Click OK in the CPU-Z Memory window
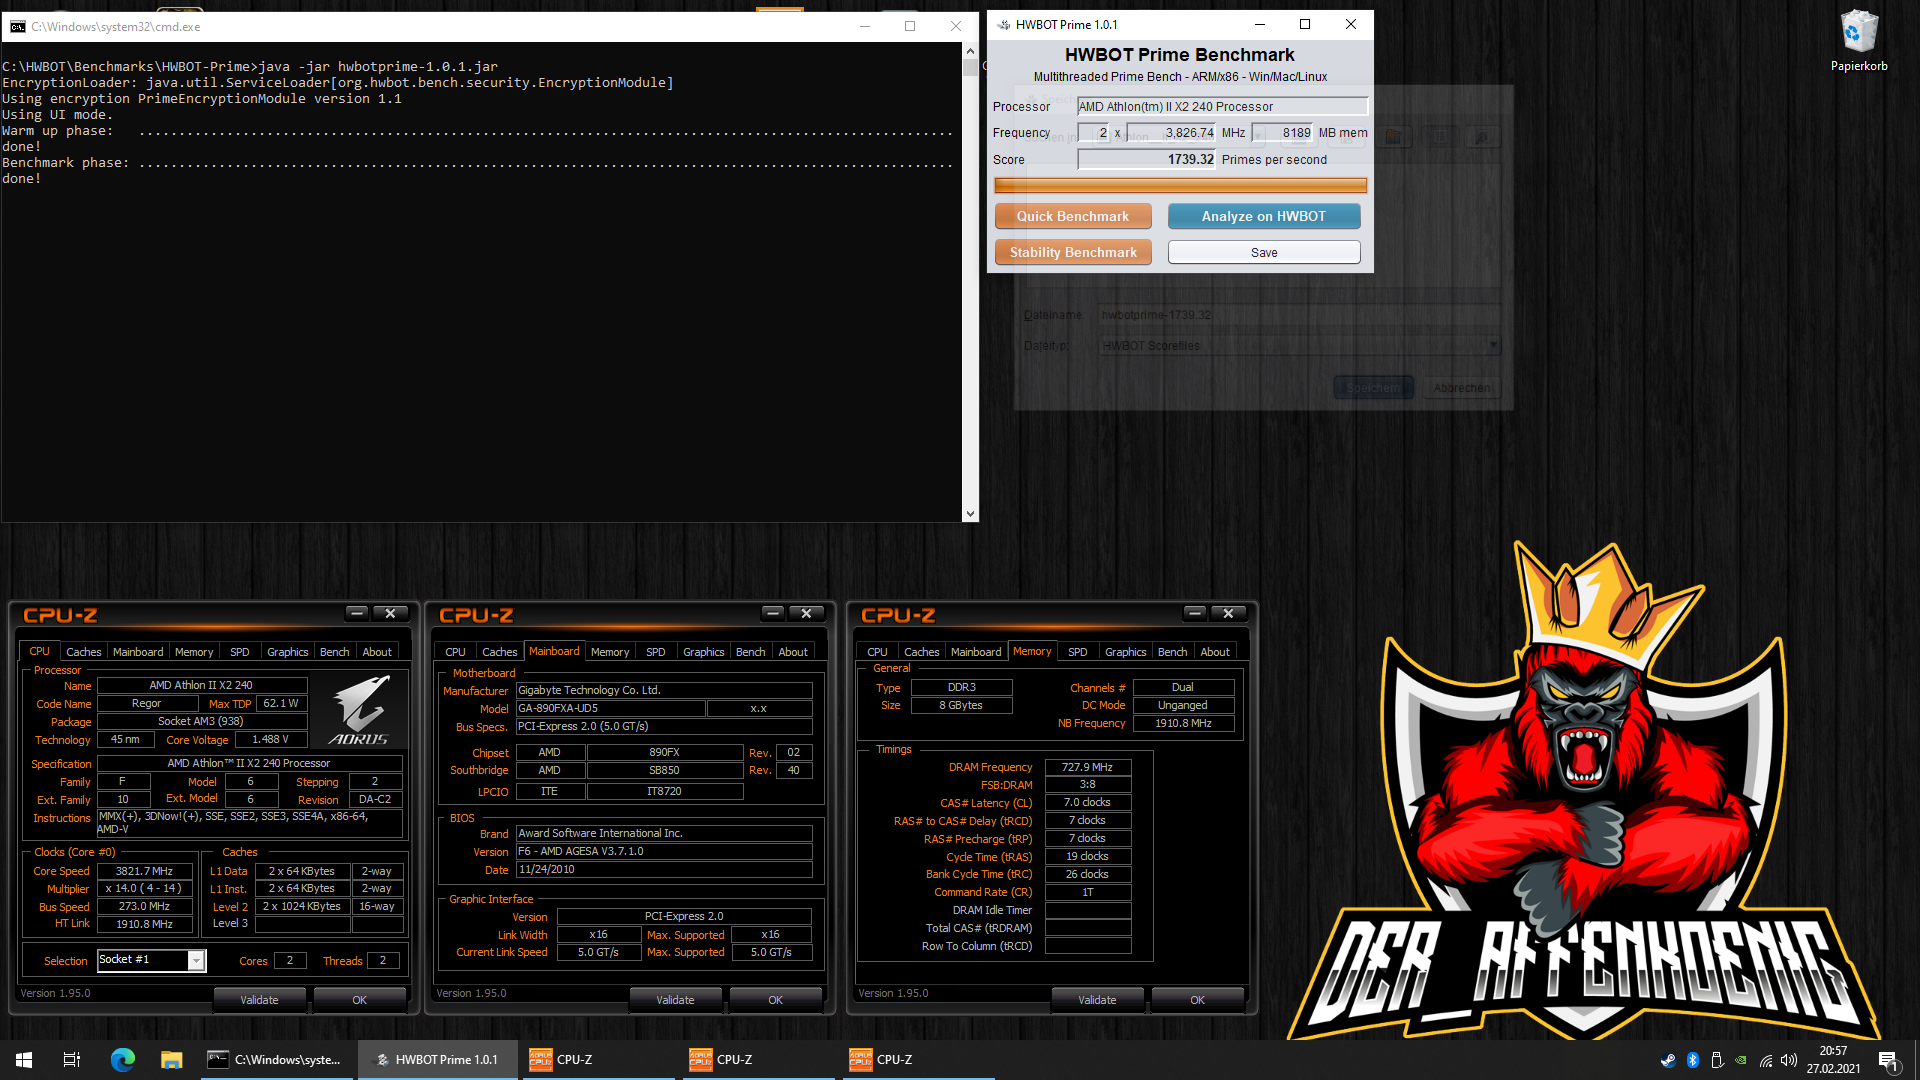This screenshot has width=1920, height=1080. (x=1198, y=1000)
